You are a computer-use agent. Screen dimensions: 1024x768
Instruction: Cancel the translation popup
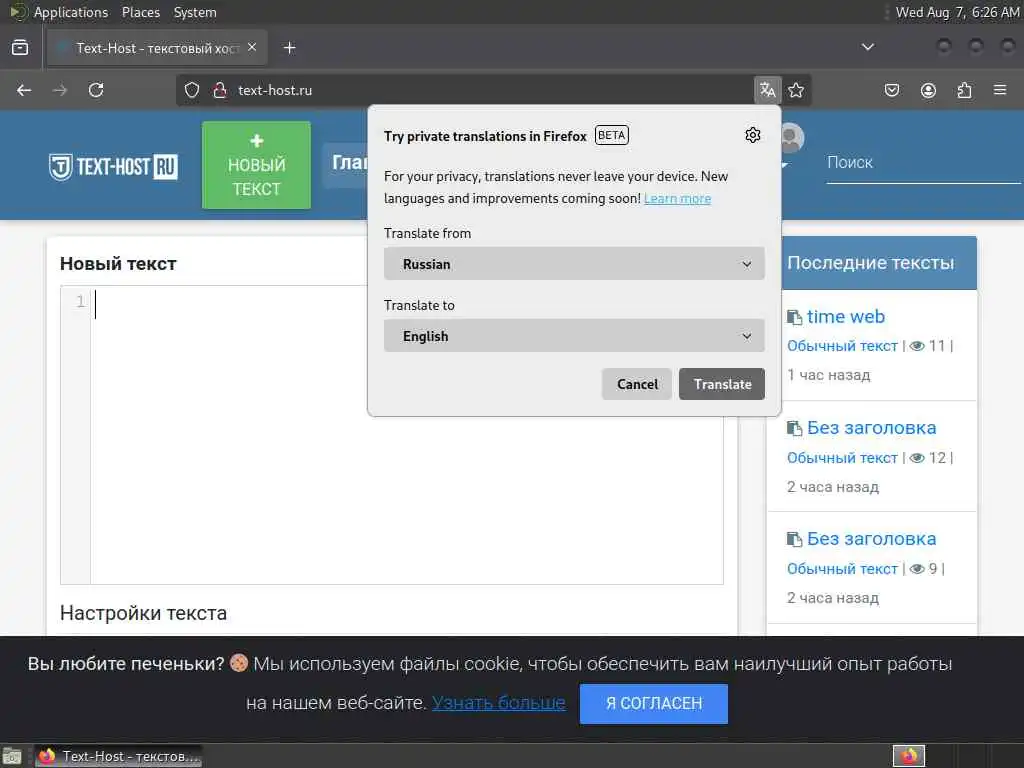(637, 384)
